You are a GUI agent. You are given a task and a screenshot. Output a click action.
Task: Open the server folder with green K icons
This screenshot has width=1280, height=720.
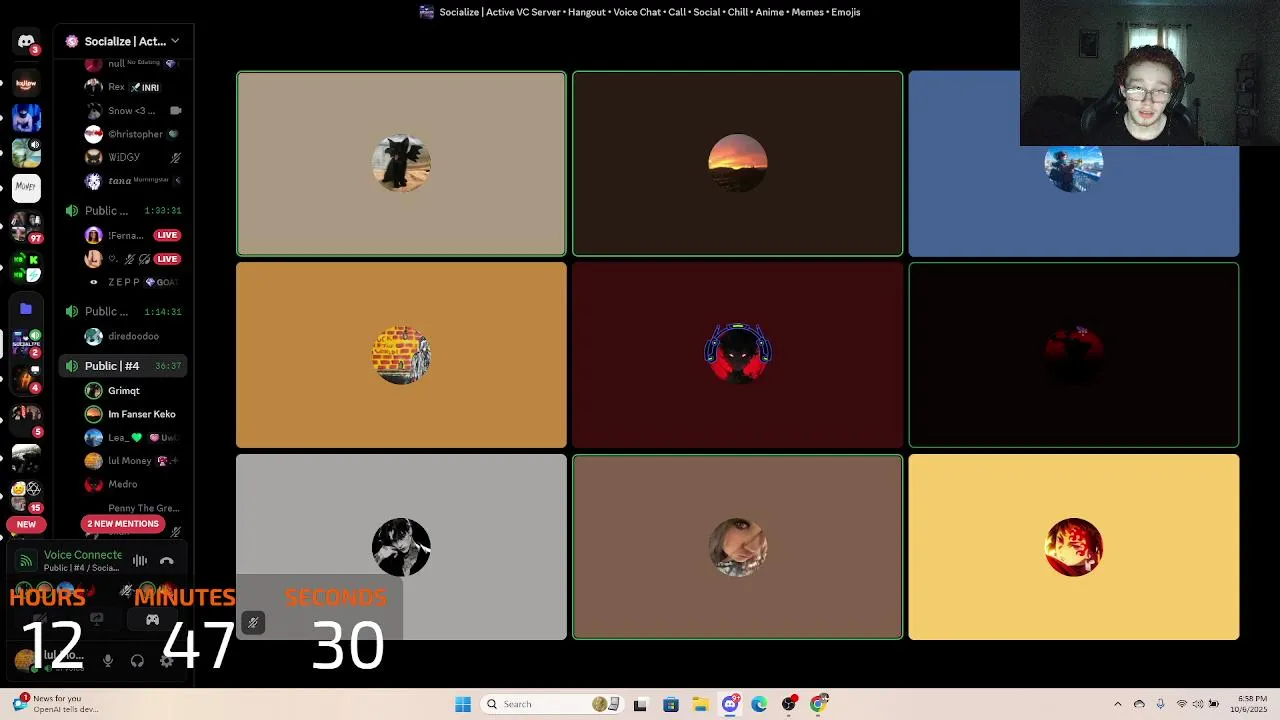coord(26,267)
